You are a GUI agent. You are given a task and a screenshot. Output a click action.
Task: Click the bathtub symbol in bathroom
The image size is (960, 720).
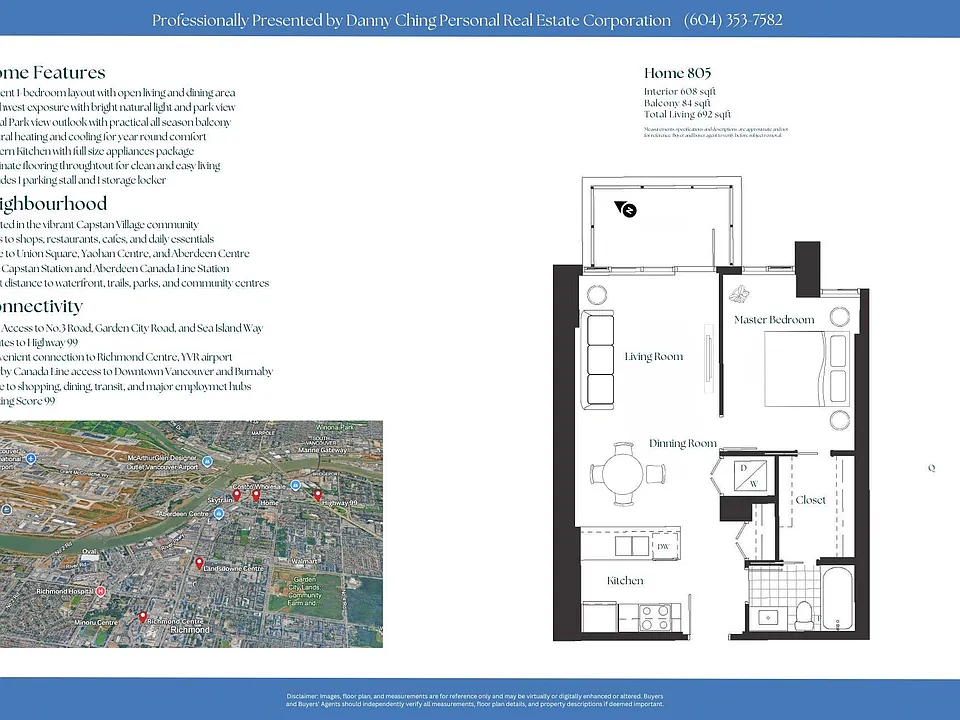(x=838, y=599)
